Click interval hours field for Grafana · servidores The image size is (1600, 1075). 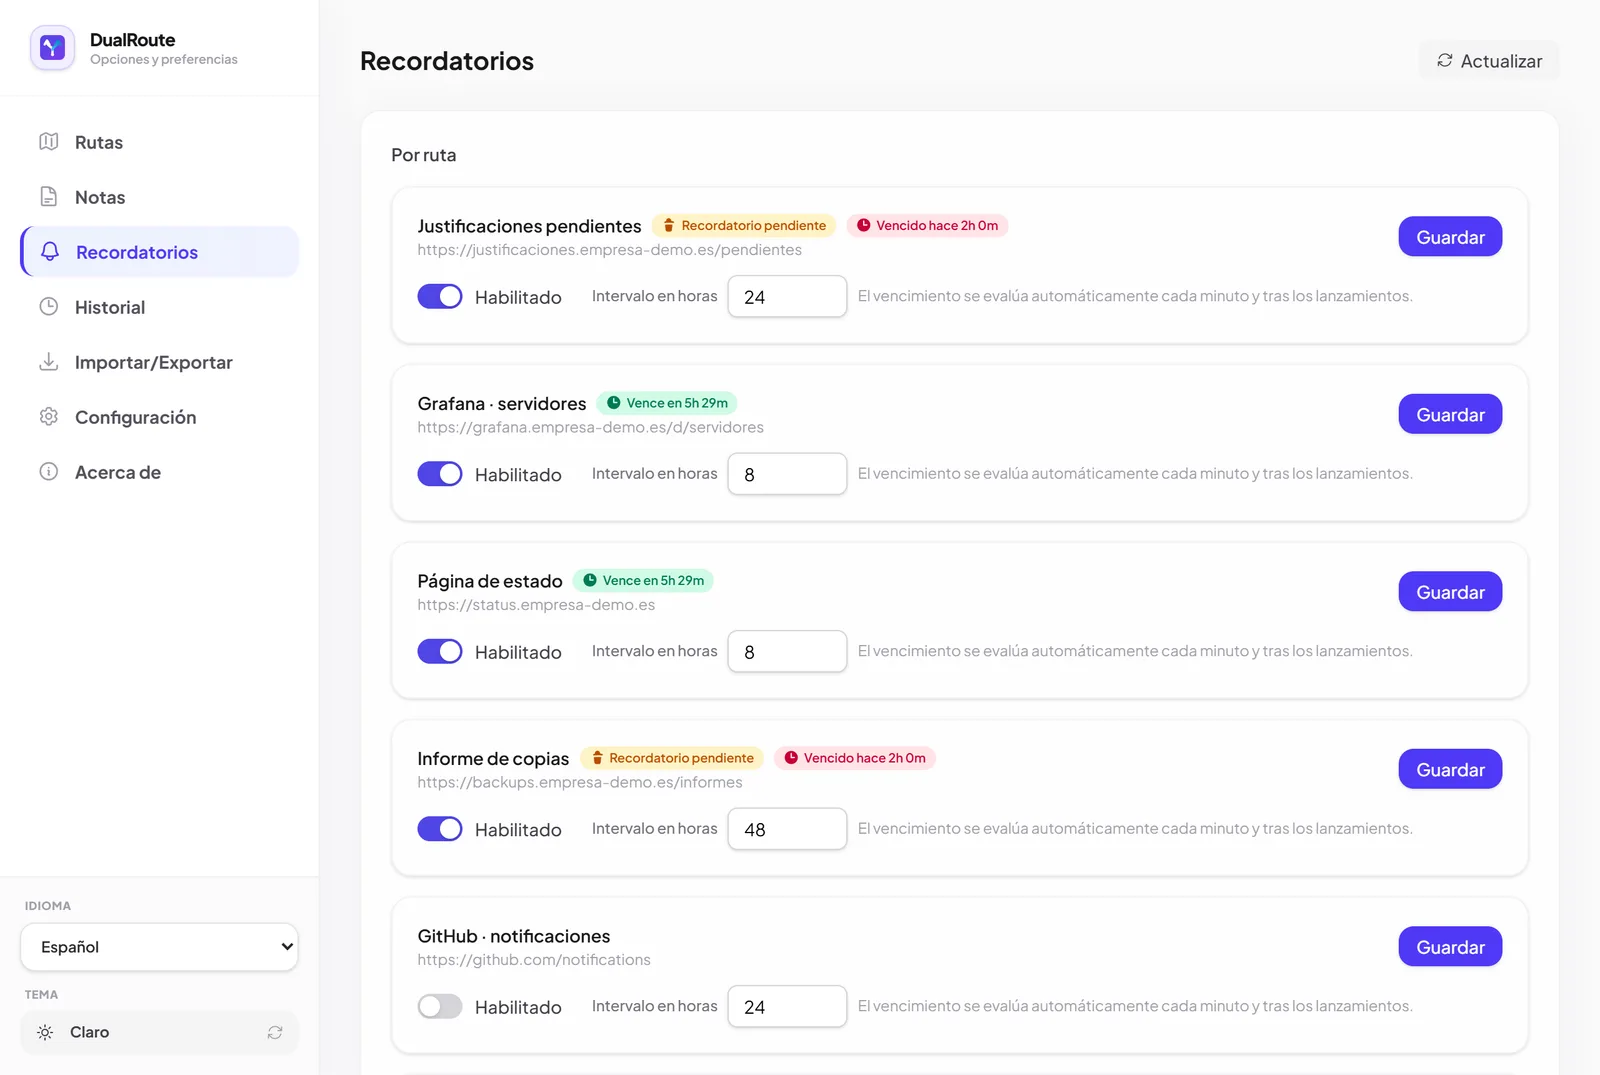787,474
